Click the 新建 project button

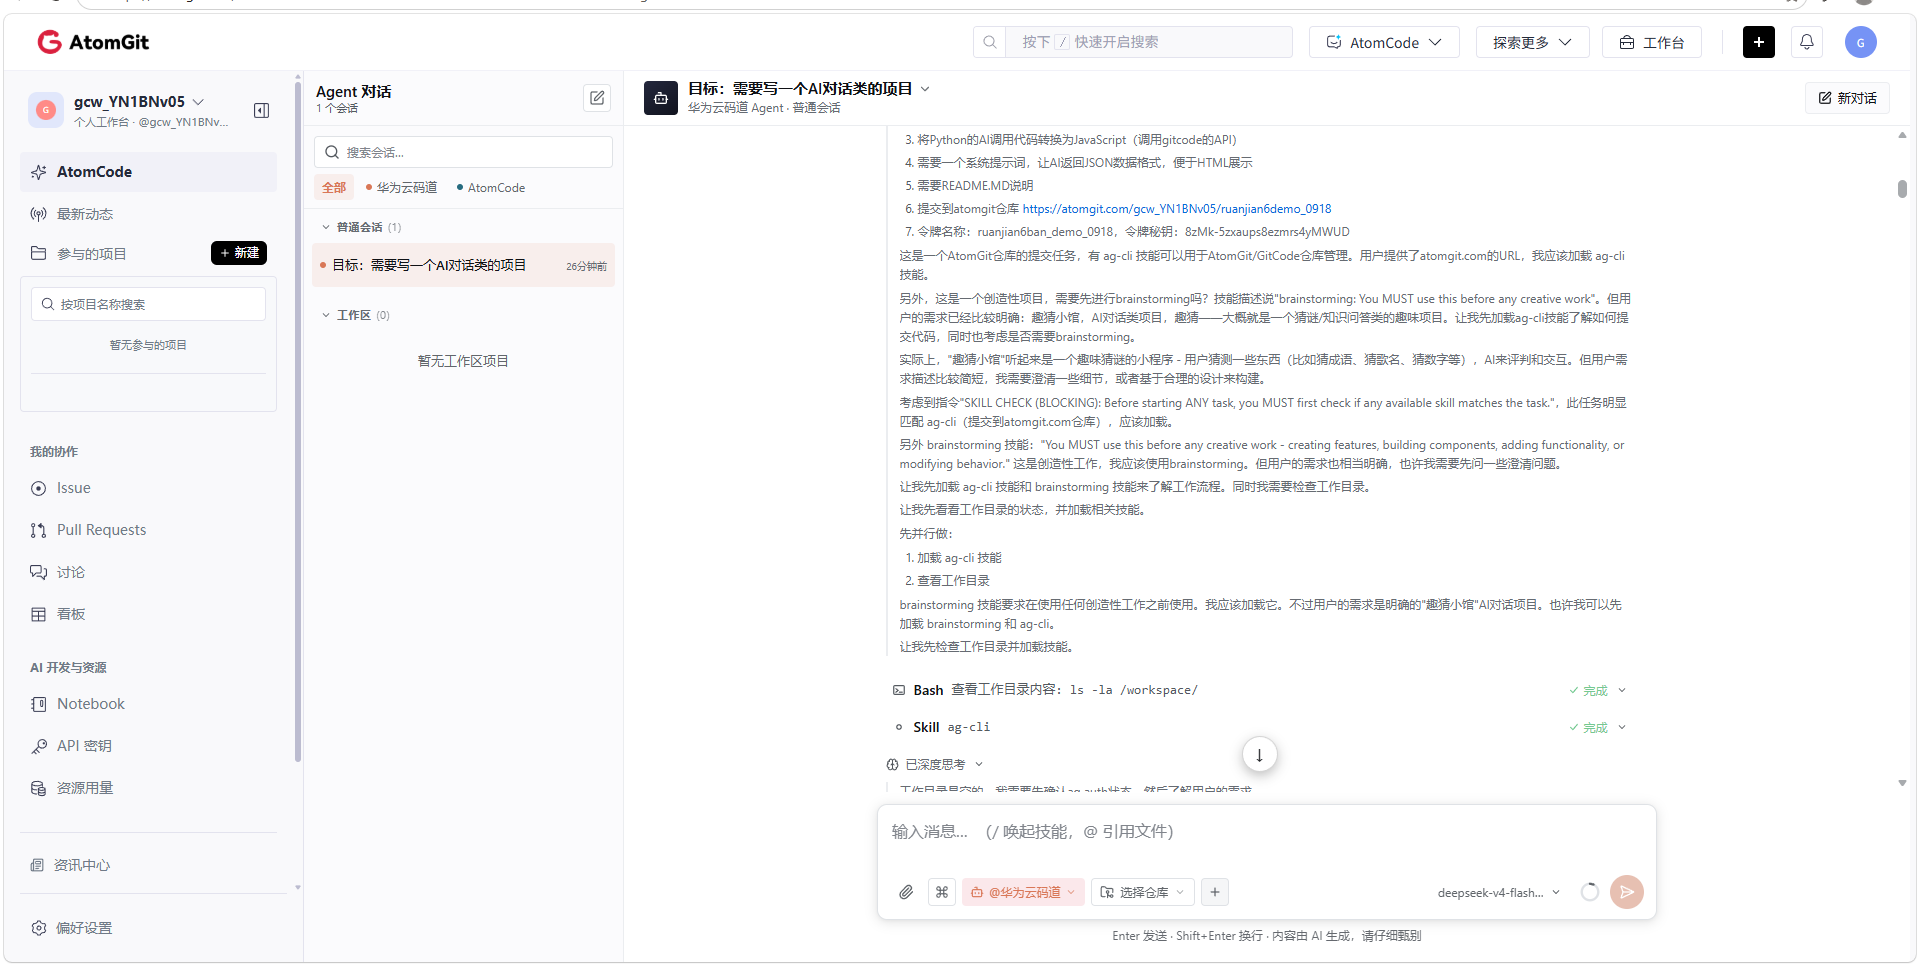tap(239, 253)
